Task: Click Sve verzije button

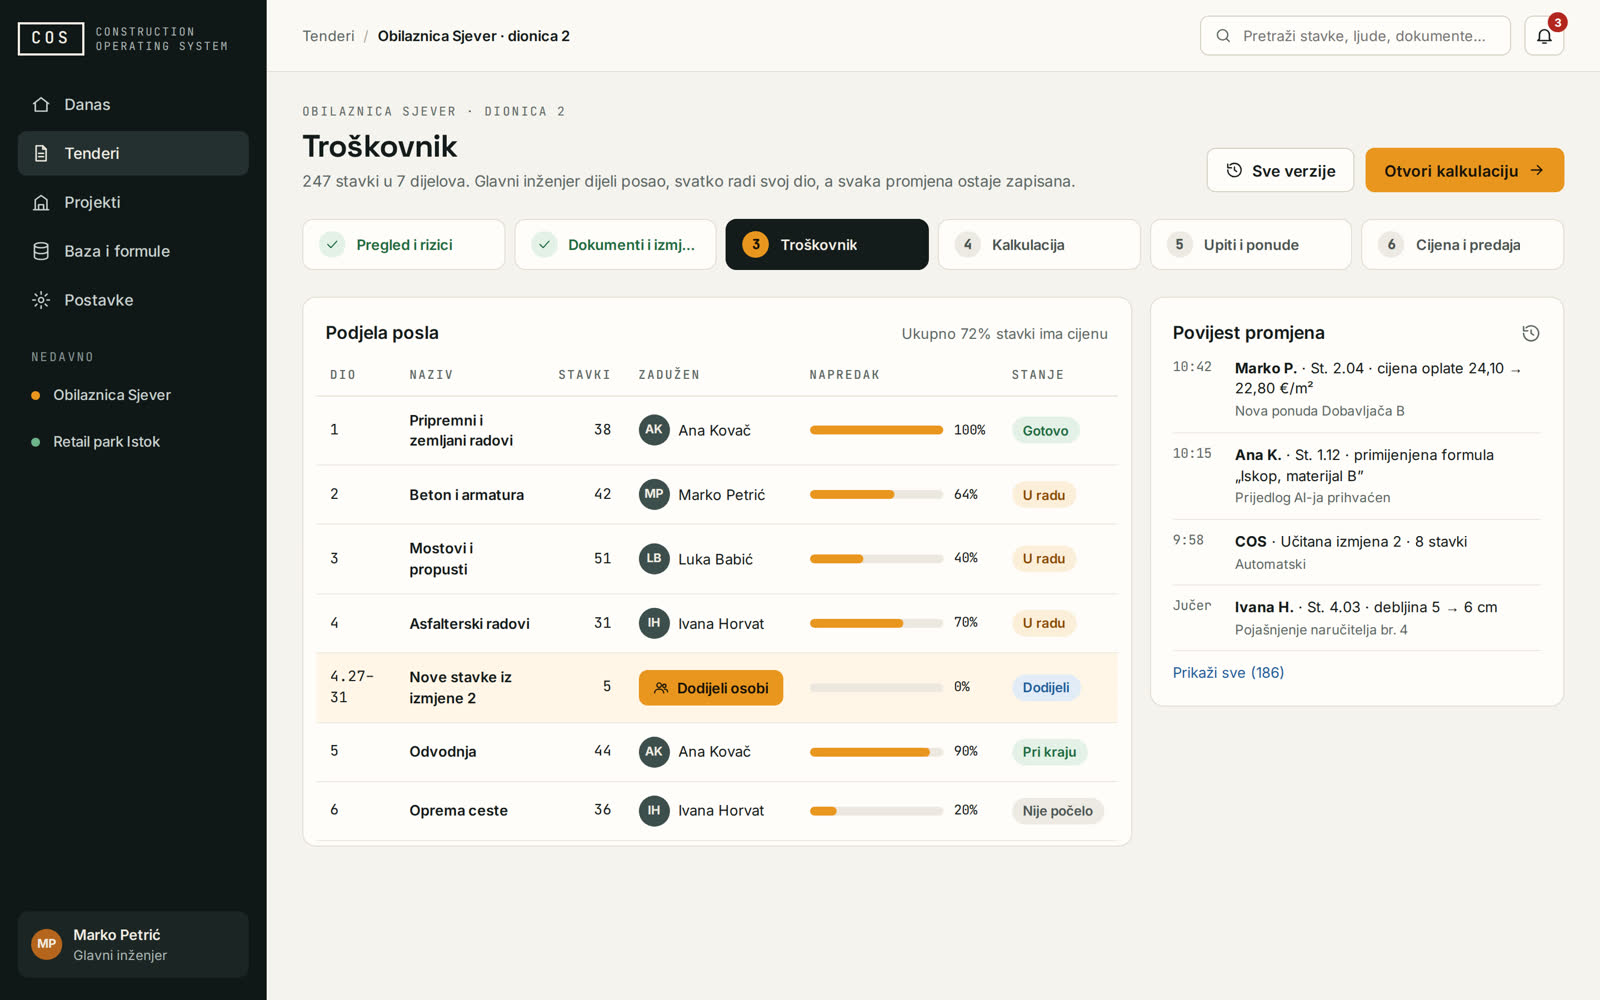Action: [x=1280, y=170]
